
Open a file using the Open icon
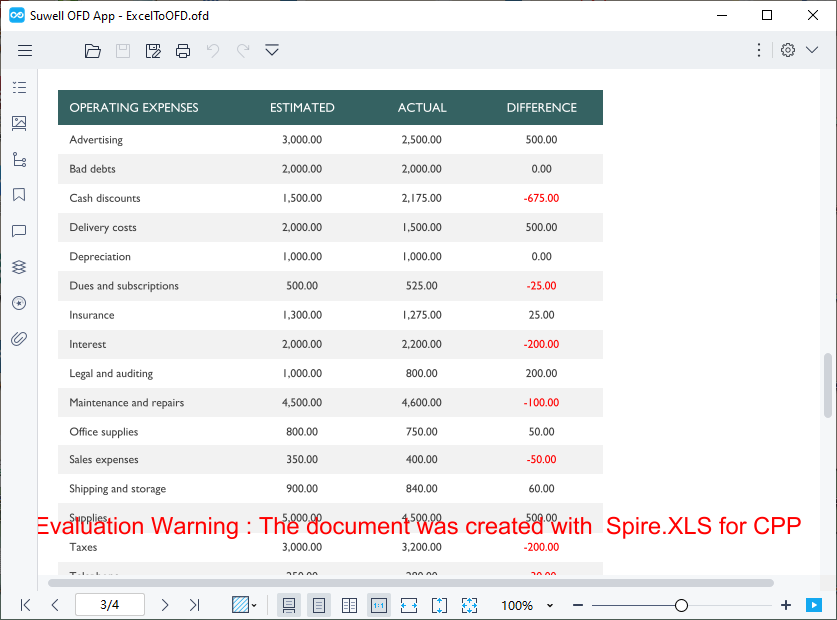93,50
